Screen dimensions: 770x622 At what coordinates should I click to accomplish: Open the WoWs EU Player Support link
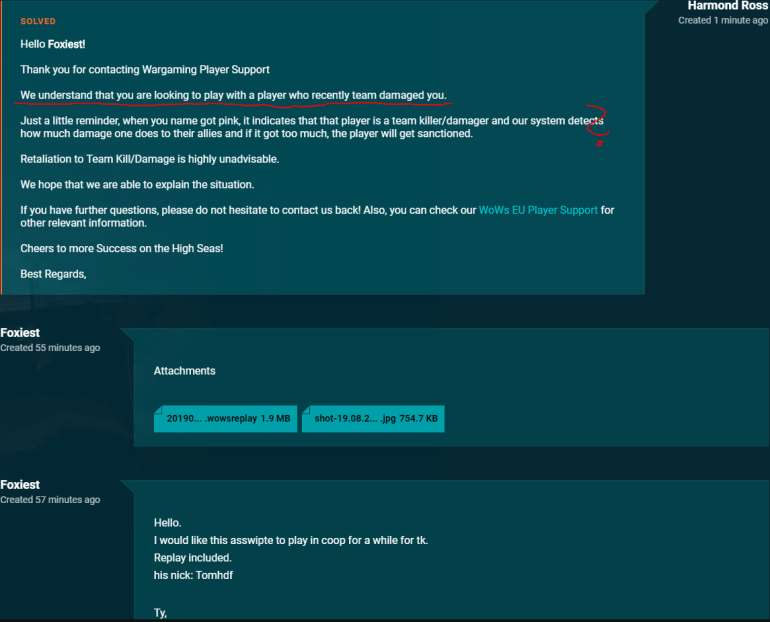point(538,210)
